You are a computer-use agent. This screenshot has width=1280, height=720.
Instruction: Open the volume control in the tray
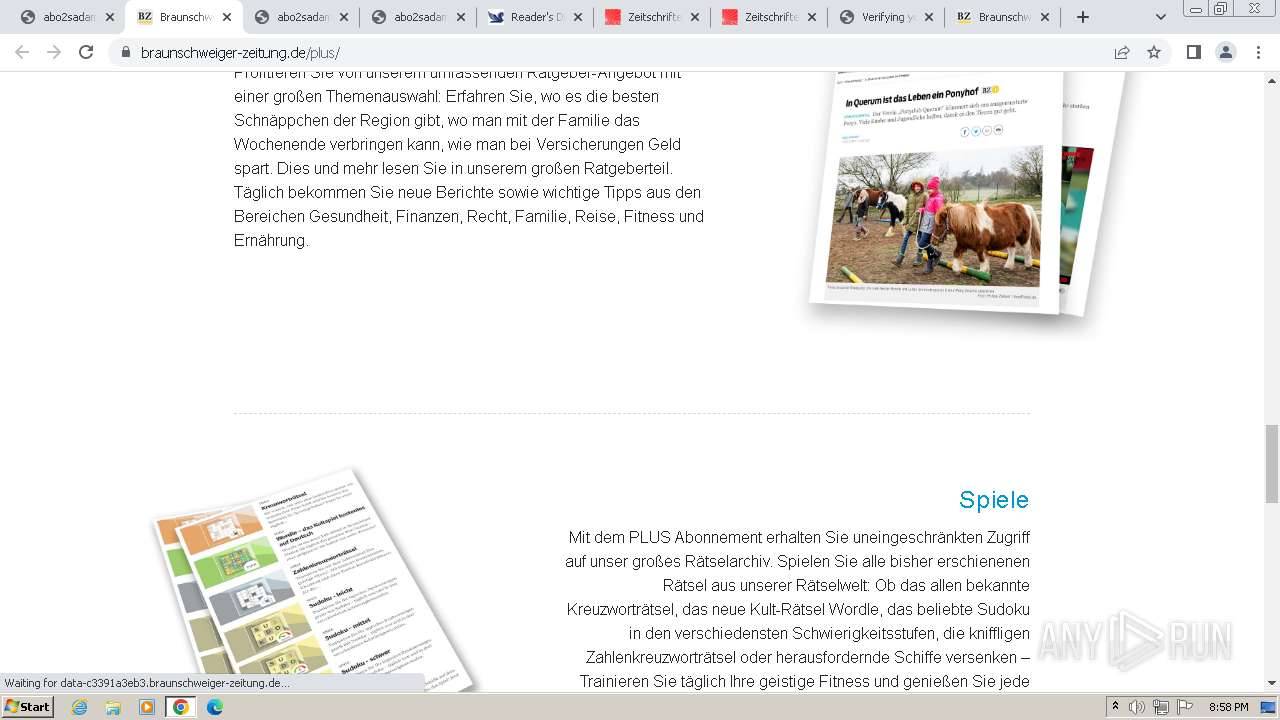tap(1137, 707)
